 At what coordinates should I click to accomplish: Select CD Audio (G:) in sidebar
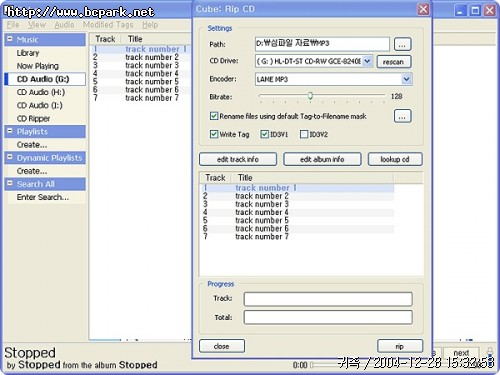(x=45, y=79)
